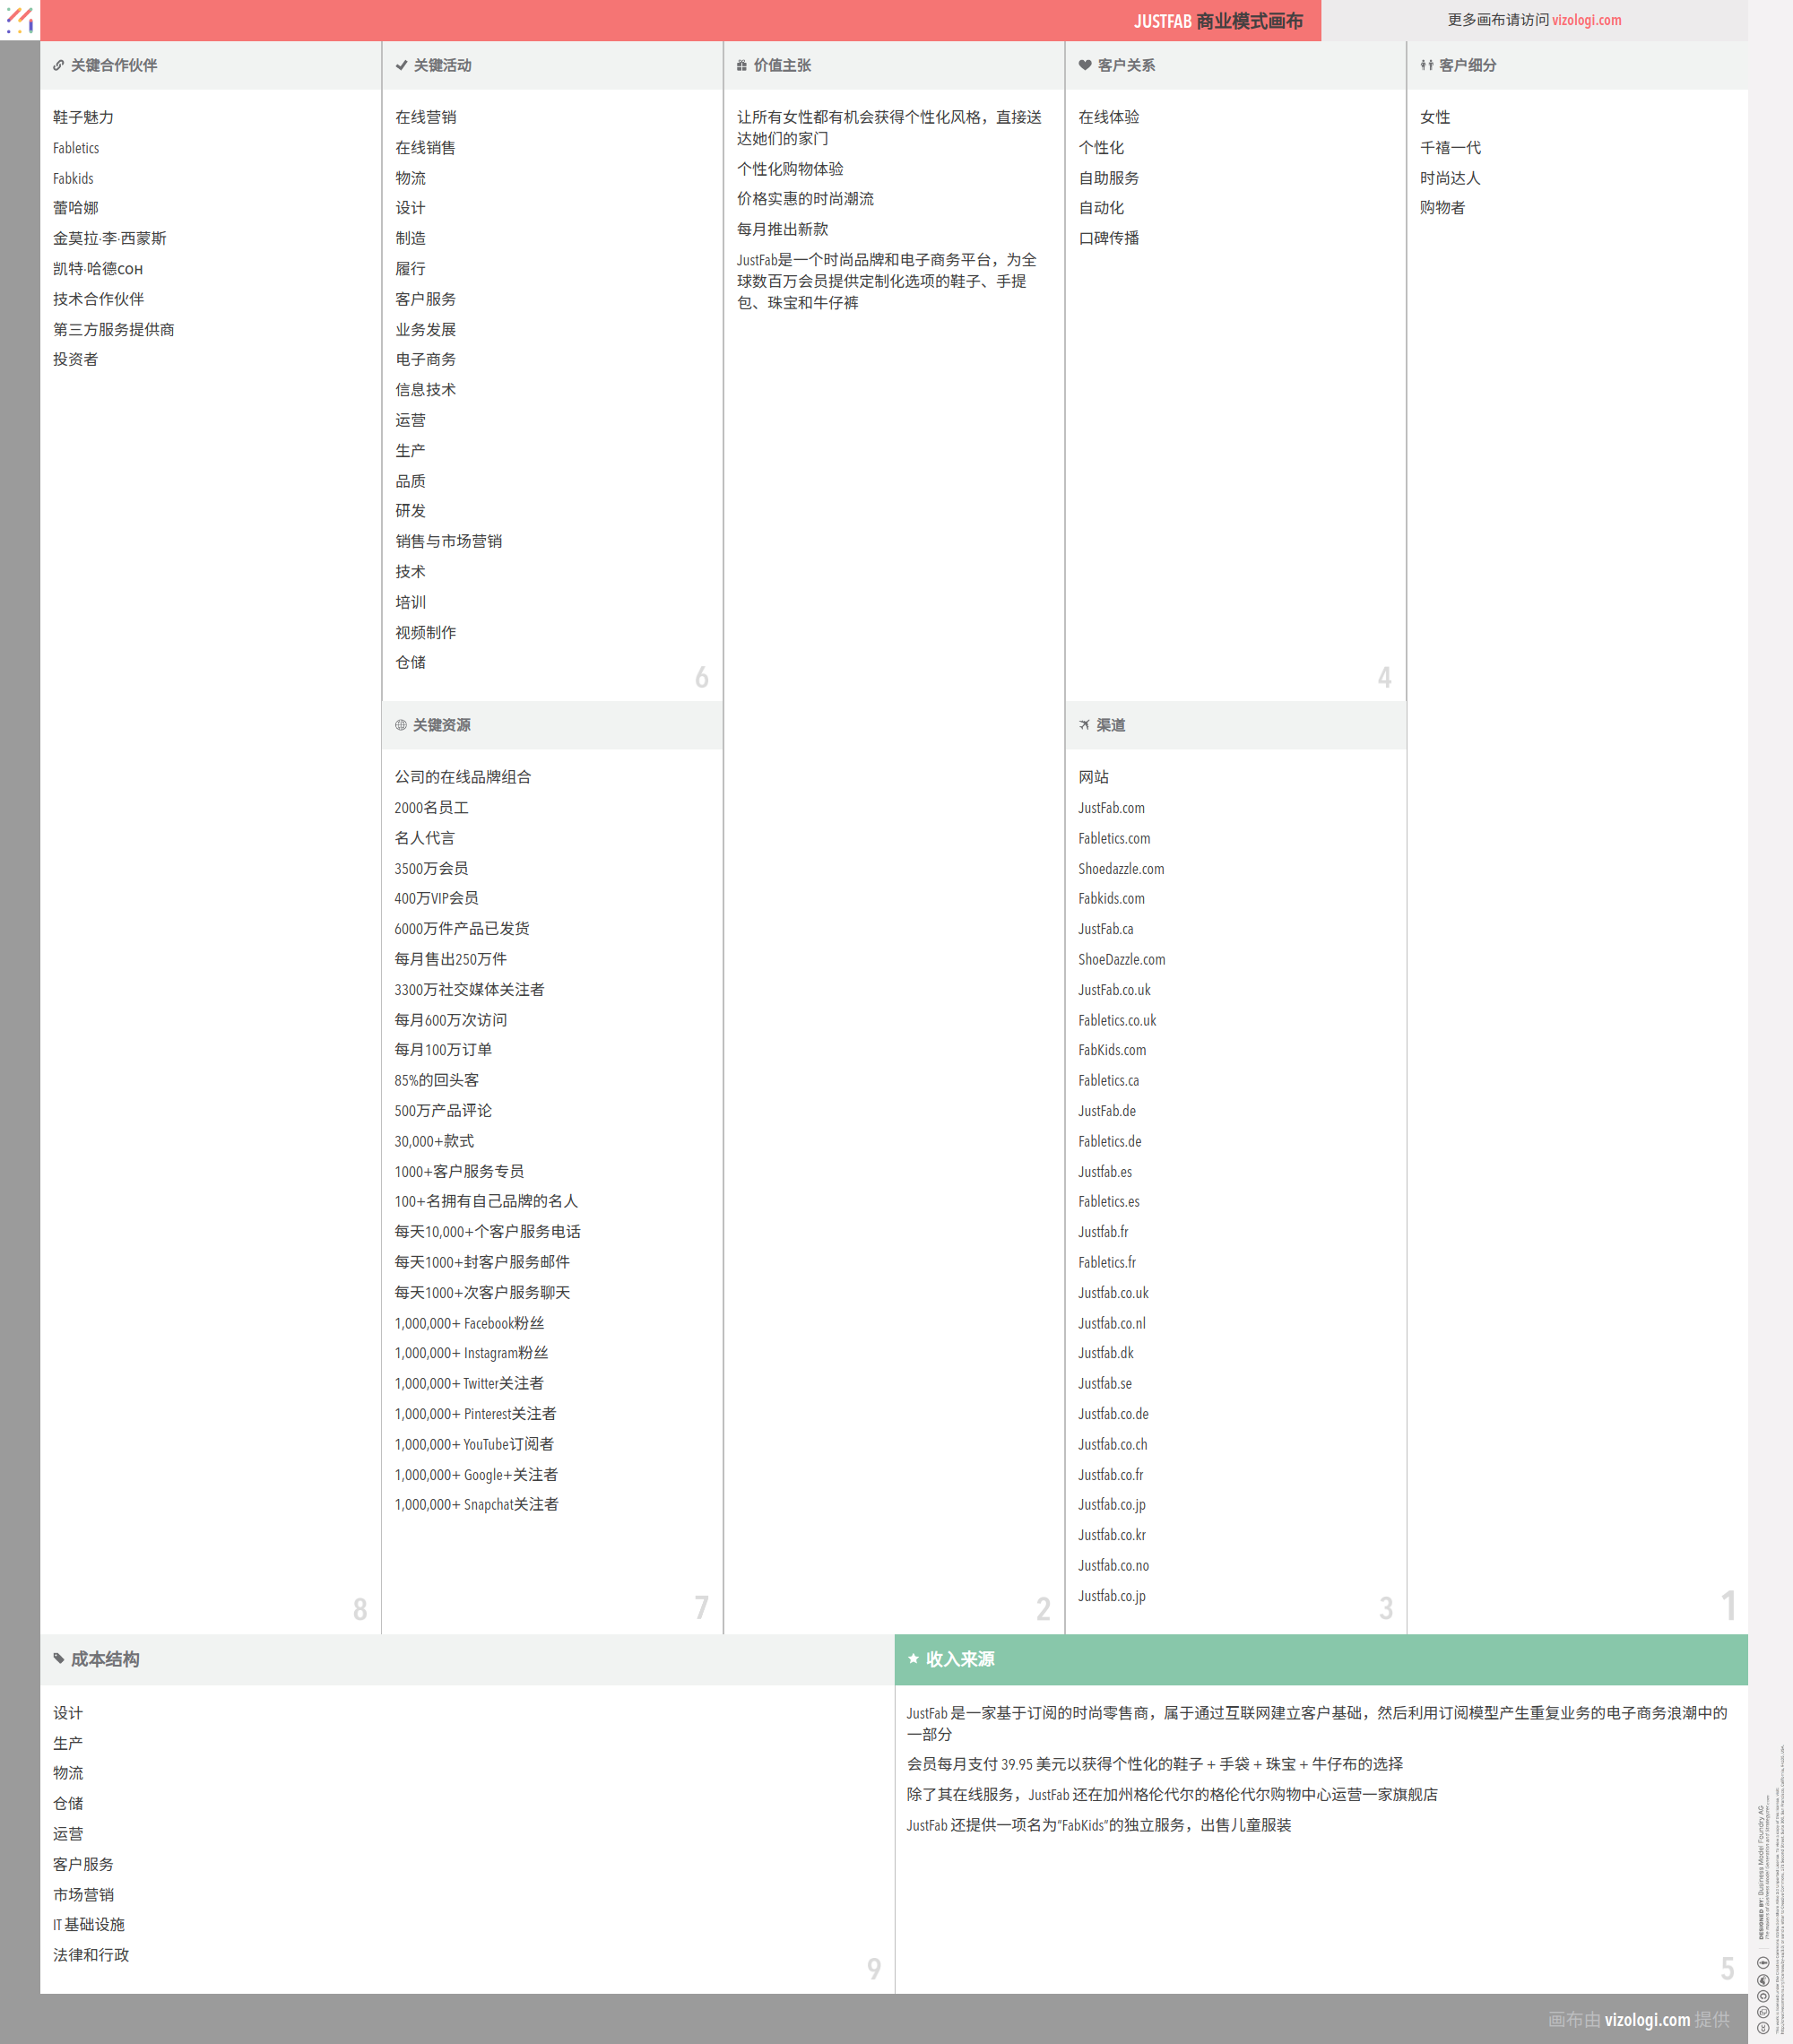Click the paper plane icon beside 渠道
The image size is (1793, 2044).
click(x=1083, y=726)
